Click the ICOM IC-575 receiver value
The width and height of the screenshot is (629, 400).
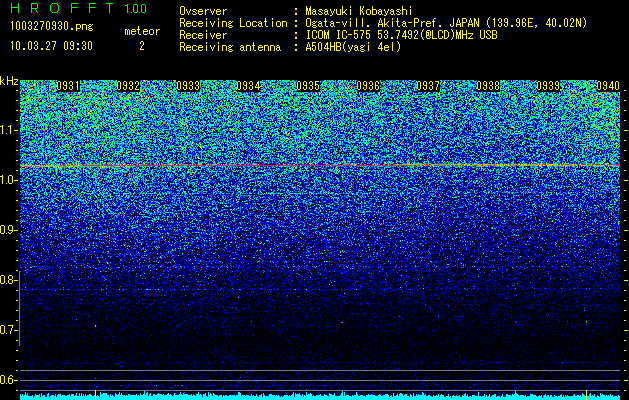click(401, 35)
